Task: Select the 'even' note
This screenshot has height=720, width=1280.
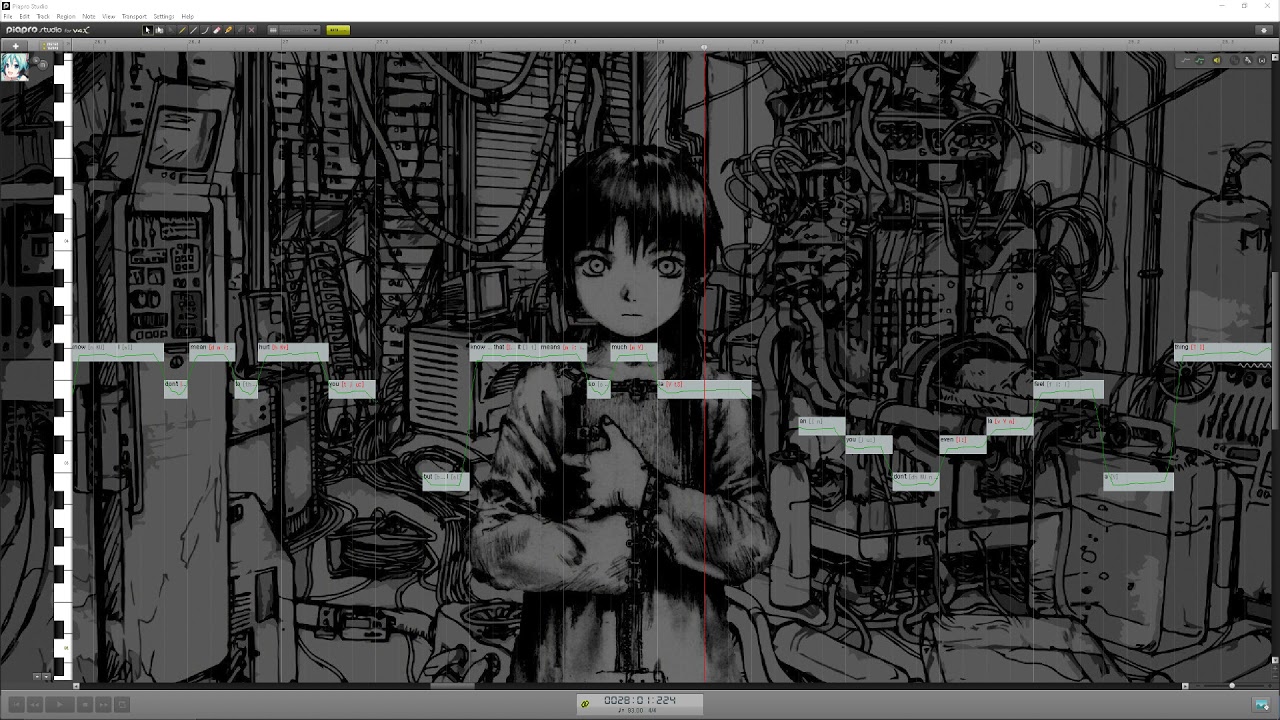Action: (963, 444)
